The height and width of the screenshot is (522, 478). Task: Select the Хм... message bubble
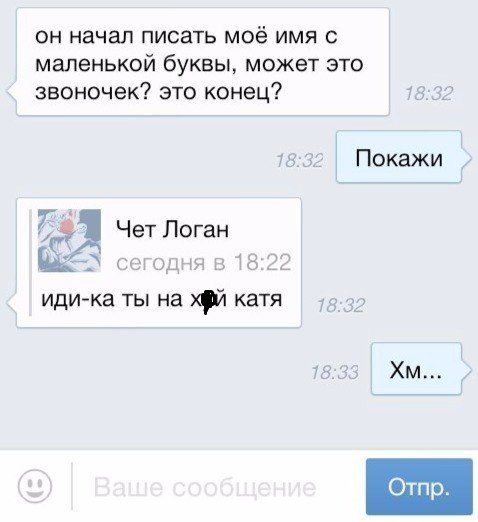(x=416, y=369)
